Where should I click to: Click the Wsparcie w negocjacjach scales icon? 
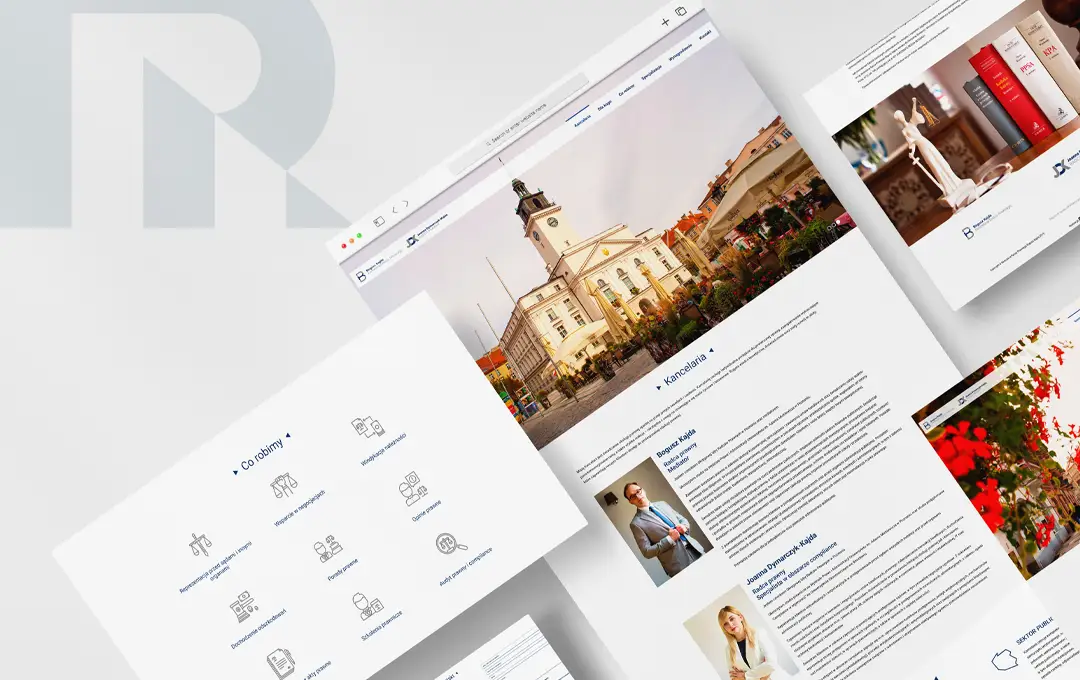point(284,486)
